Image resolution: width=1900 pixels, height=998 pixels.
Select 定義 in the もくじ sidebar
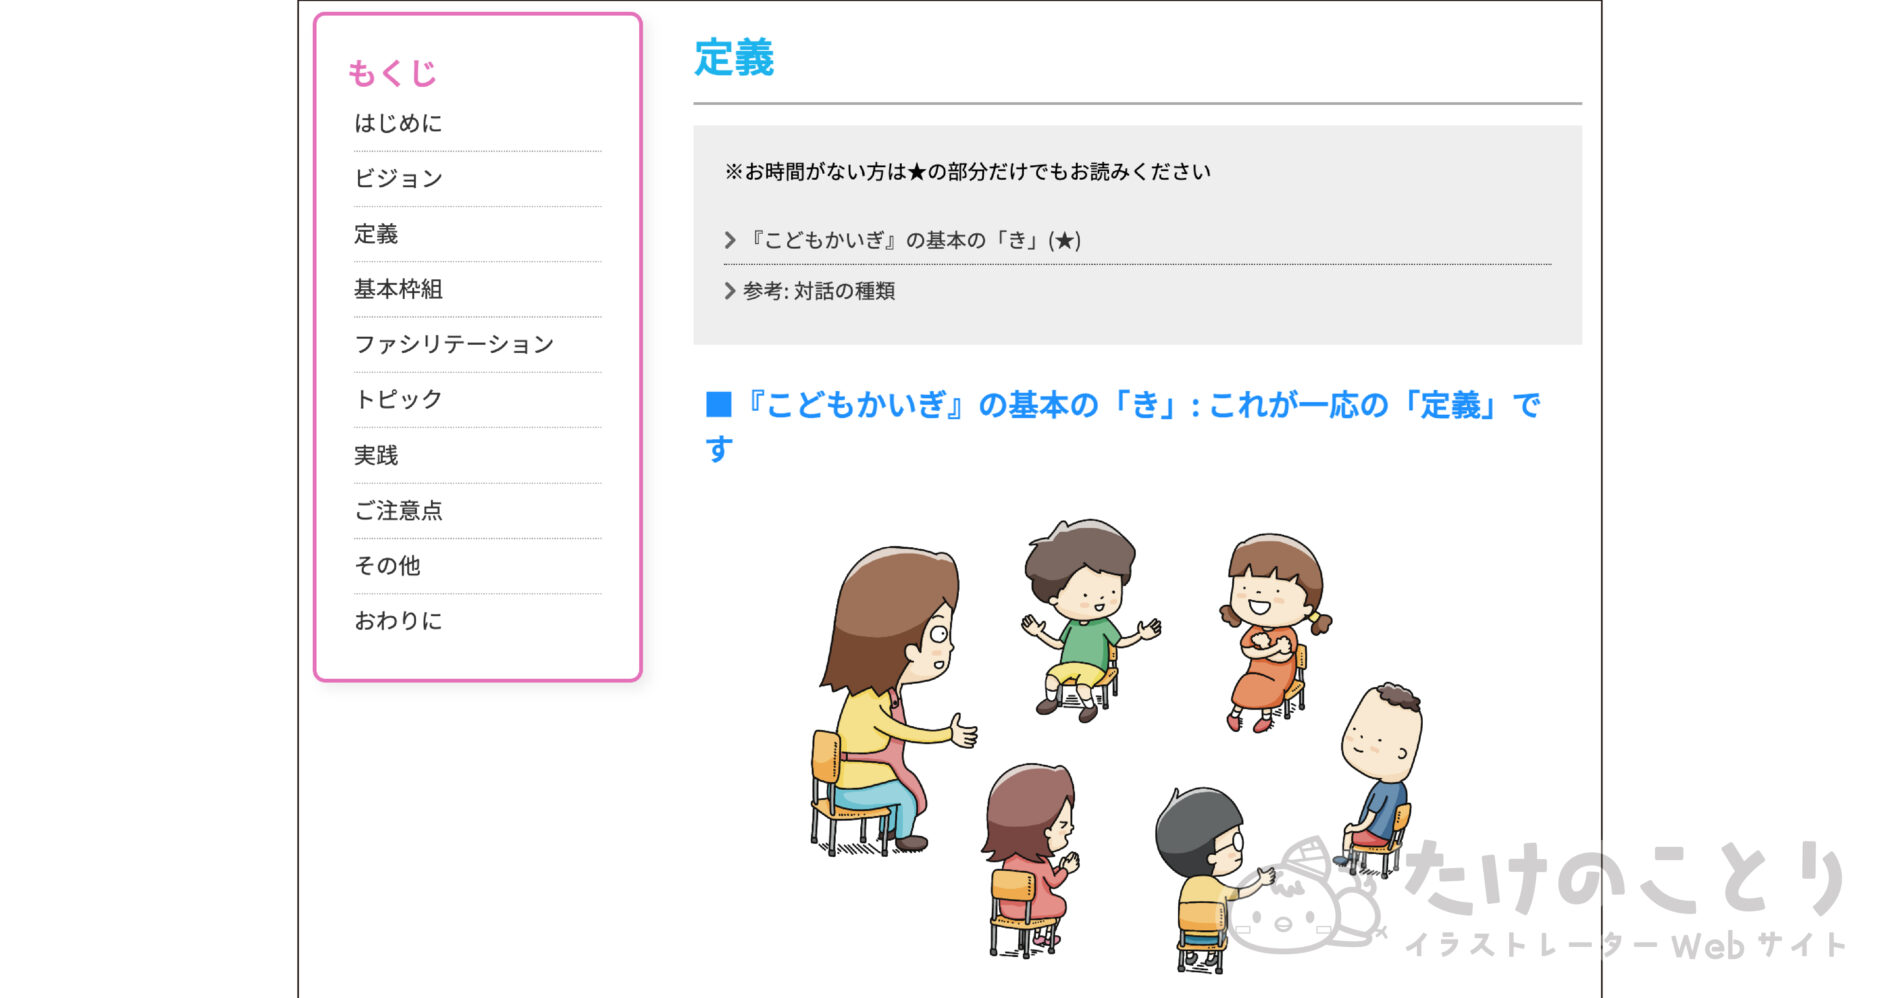point(376,234)
